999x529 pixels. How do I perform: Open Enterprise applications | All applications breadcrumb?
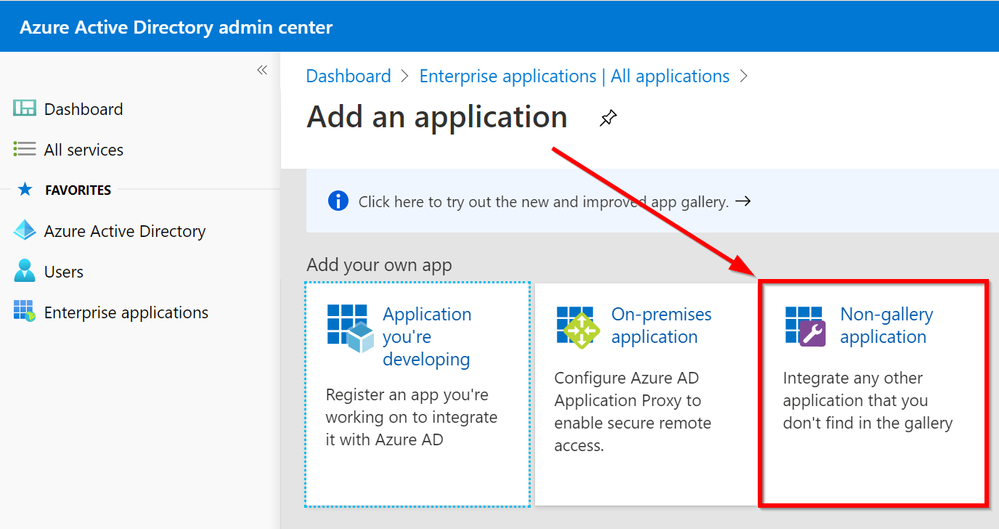tap(574, 76)
